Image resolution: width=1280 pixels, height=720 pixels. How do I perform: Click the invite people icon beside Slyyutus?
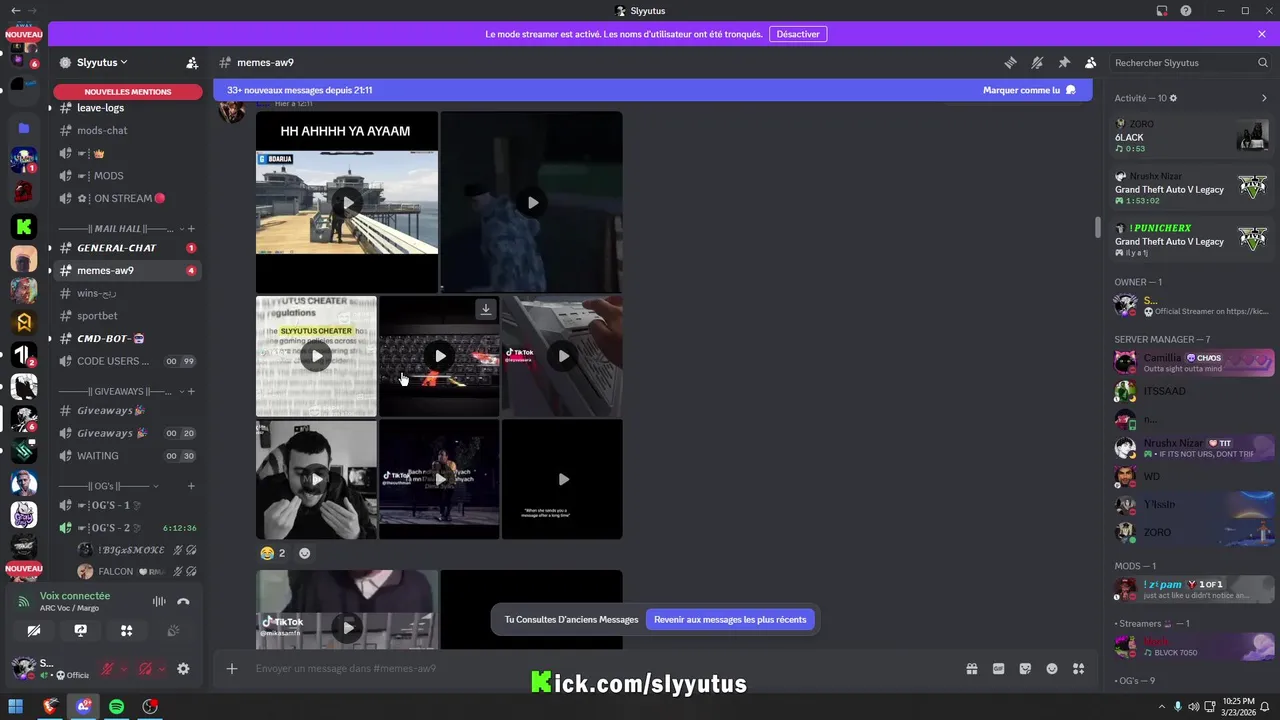192,62
